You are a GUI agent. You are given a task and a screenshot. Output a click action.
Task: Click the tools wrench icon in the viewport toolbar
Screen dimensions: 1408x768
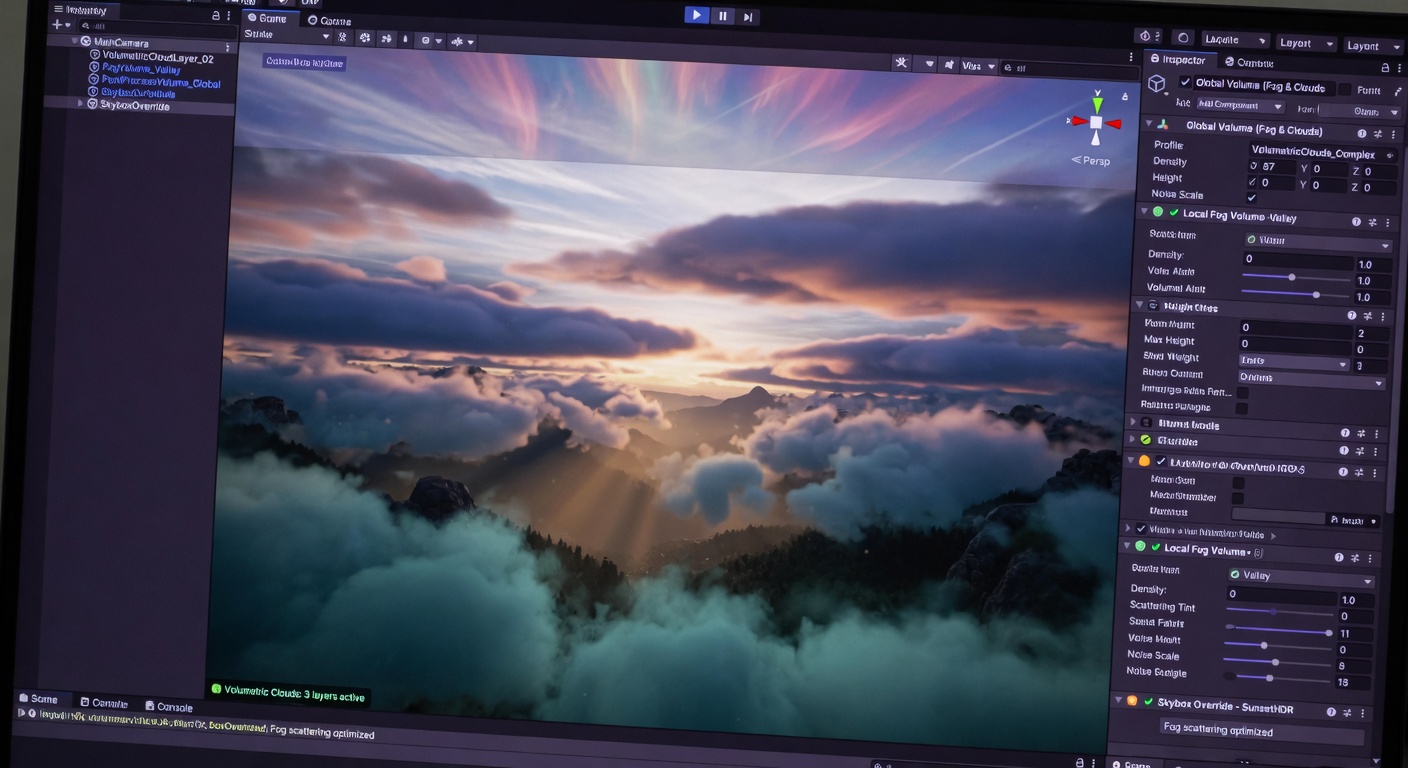coord(902,62)
